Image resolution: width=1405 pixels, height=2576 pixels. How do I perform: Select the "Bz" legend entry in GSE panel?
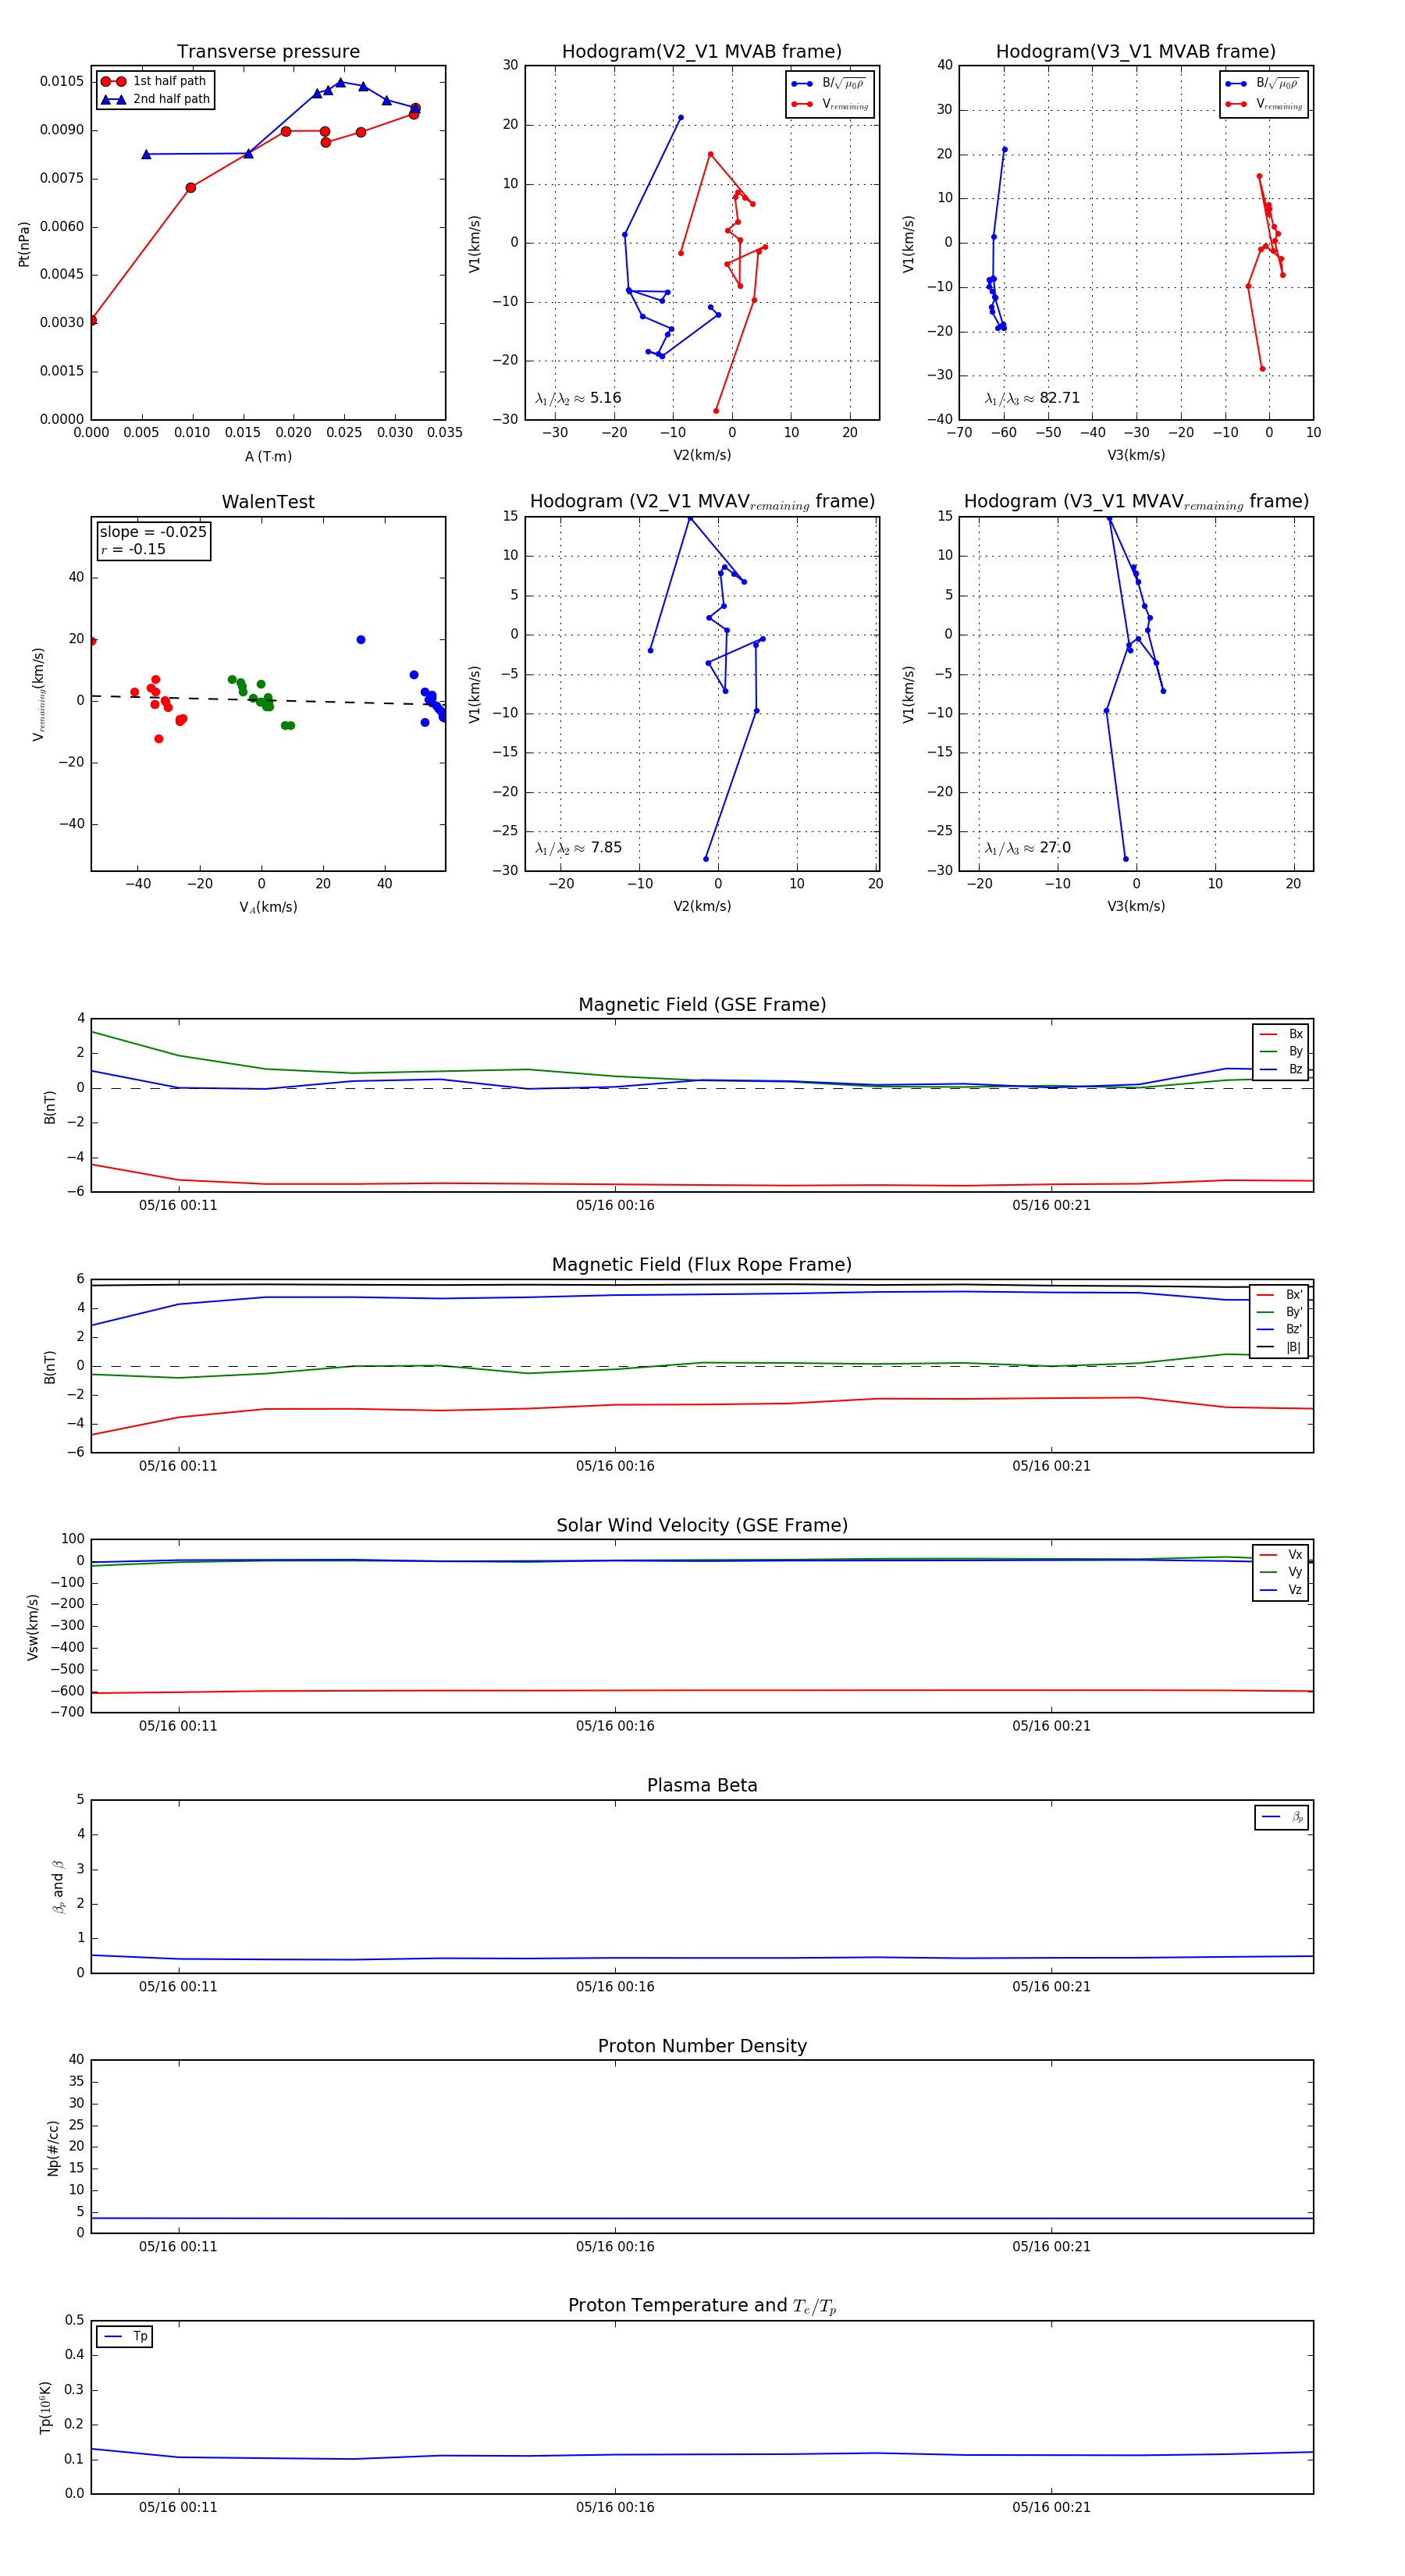[x=1281, y=1069]
